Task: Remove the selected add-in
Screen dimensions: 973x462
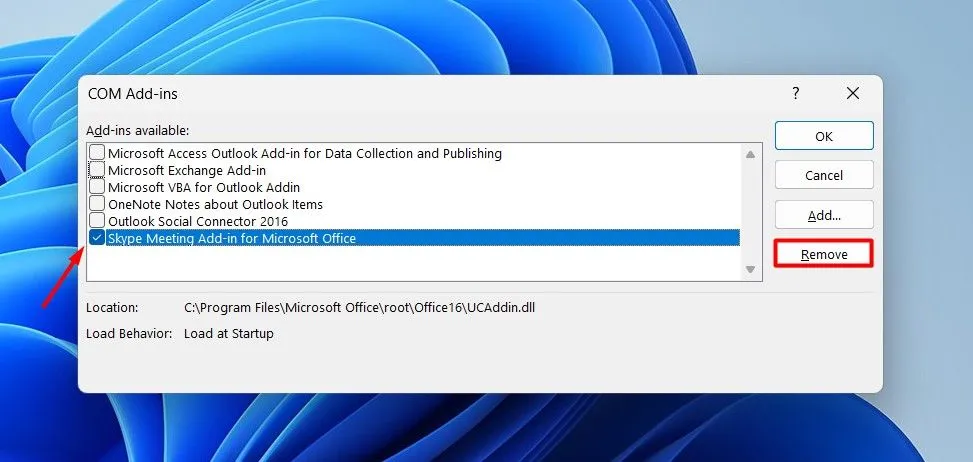Action: (x=824, y=254)
